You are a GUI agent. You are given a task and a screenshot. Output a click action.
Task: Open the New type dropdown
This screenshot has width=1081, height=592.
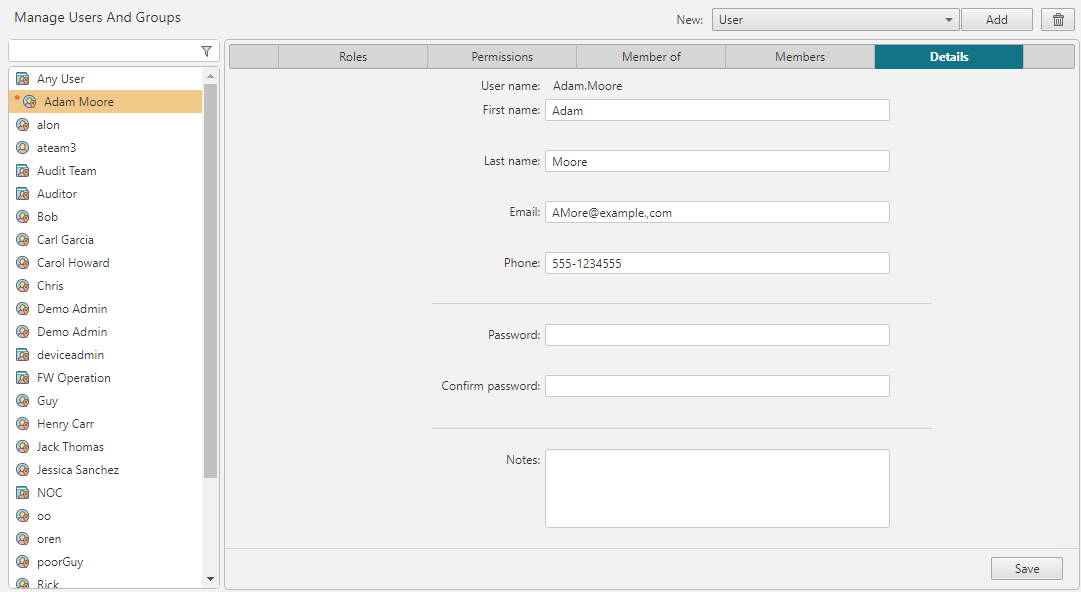[835, 20]
